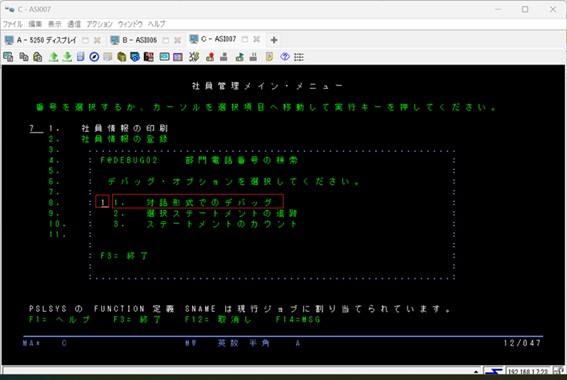Open help via blue question-mark icon
The width and height of the screenshot is (567, 380).
pyautogui.click(x=285, y=57)
